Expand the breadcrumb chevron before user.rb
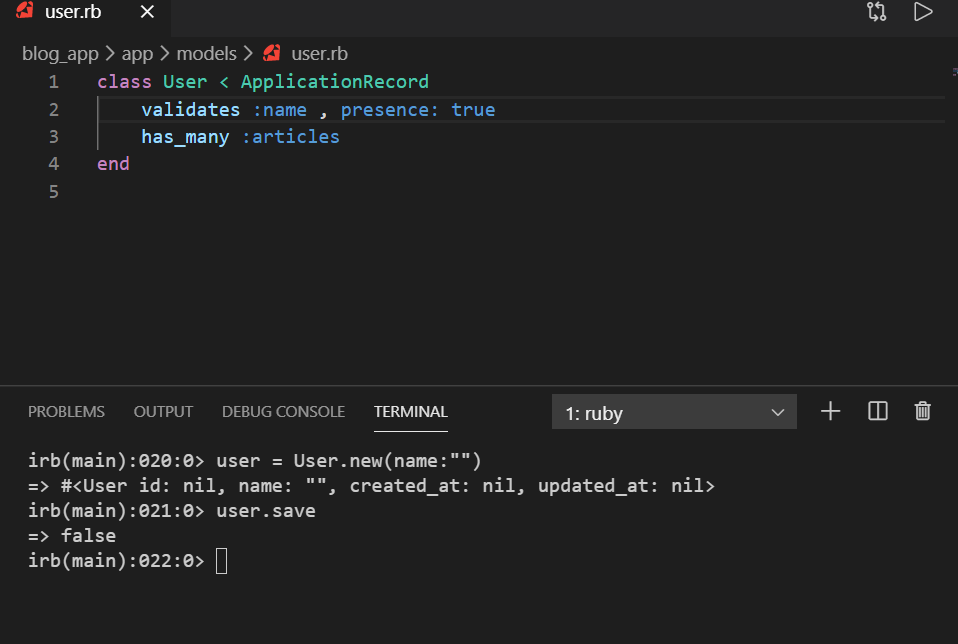 click(x=247, y=53)
